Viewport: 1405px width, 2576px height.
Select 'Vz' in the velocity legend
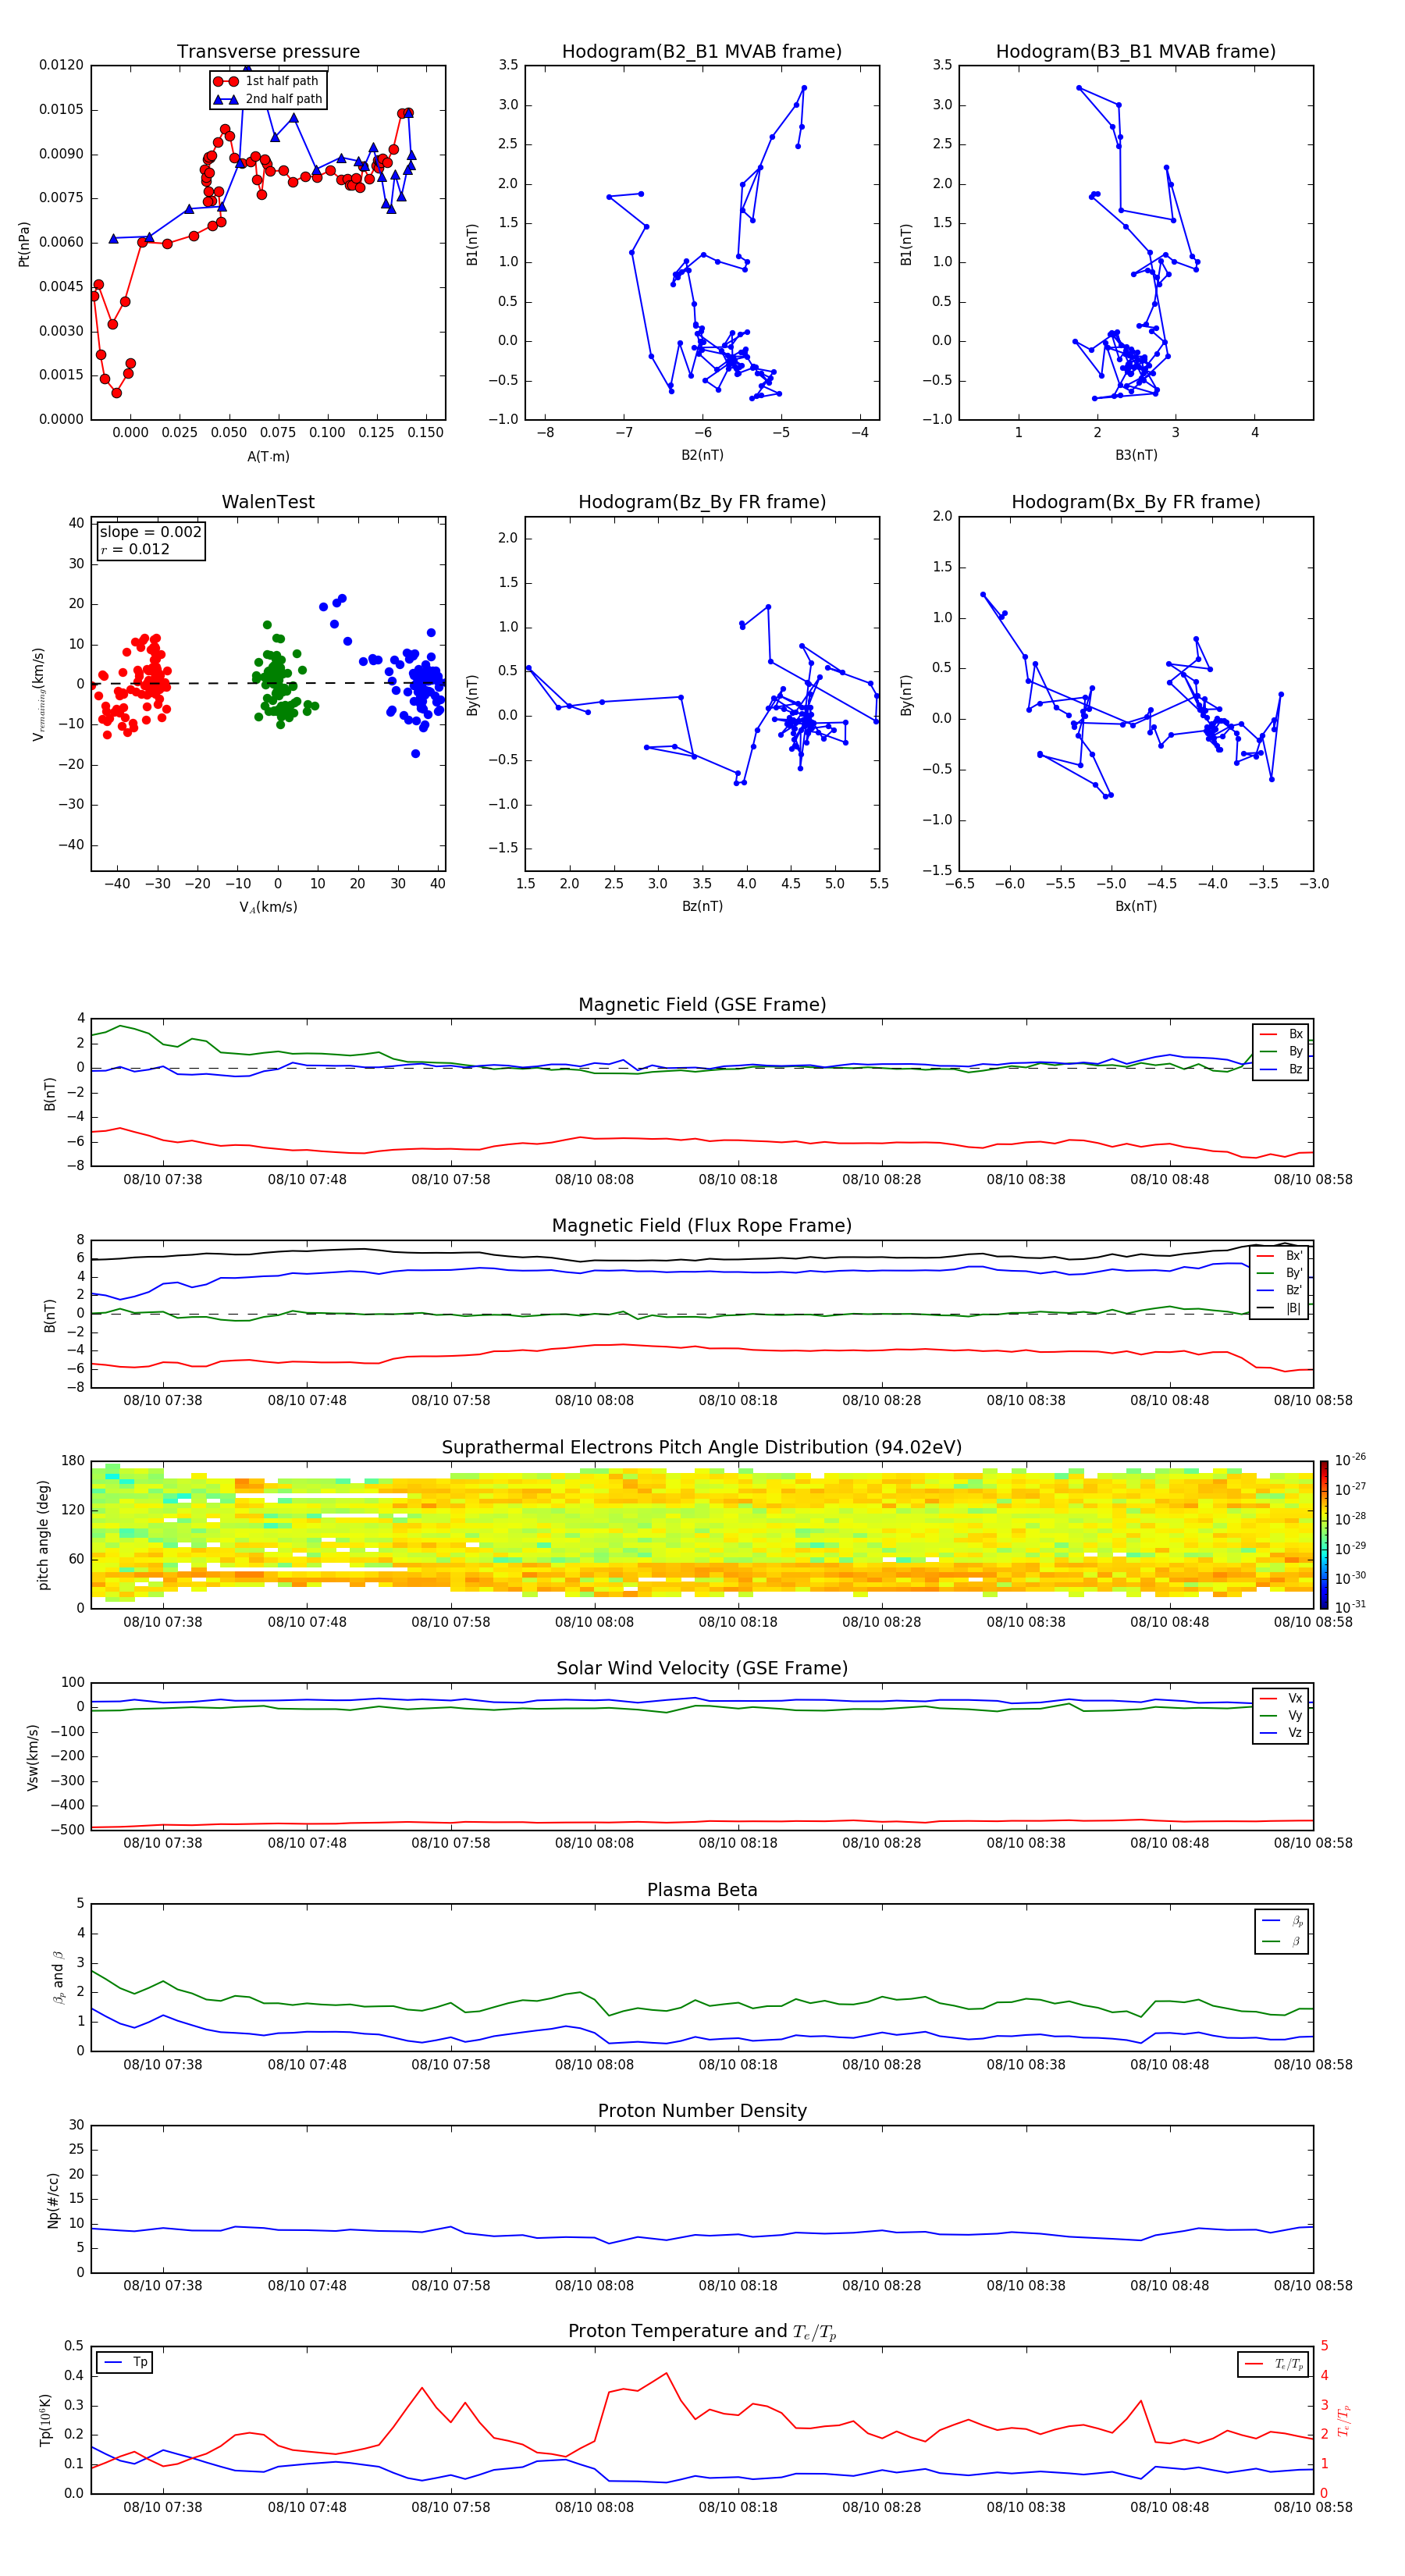click(x=1281, y=1733)
